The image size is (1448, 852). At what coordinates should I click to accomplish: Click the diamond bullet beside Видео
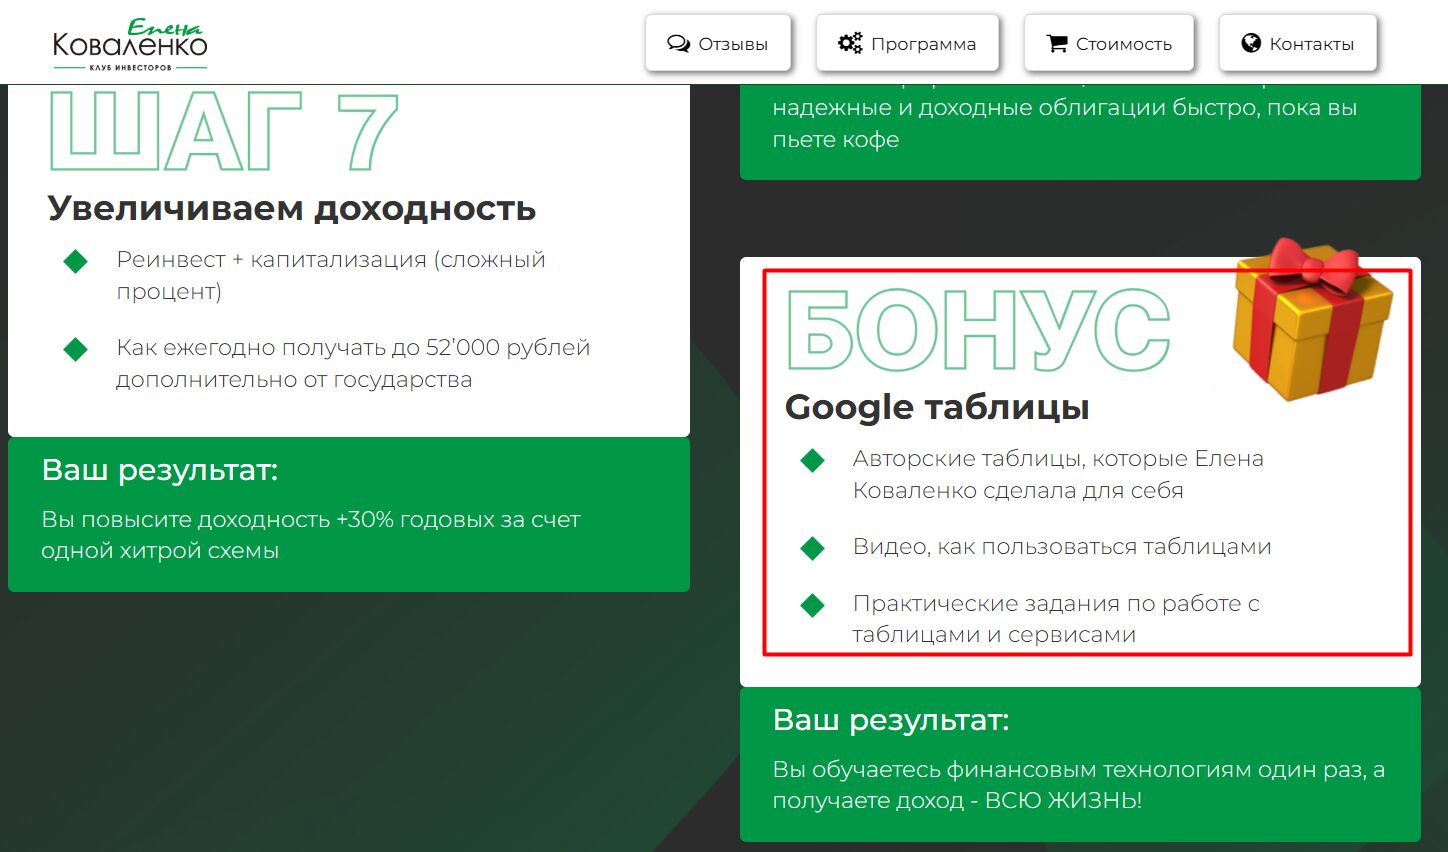pyautogui.click(x=812, y=548)
